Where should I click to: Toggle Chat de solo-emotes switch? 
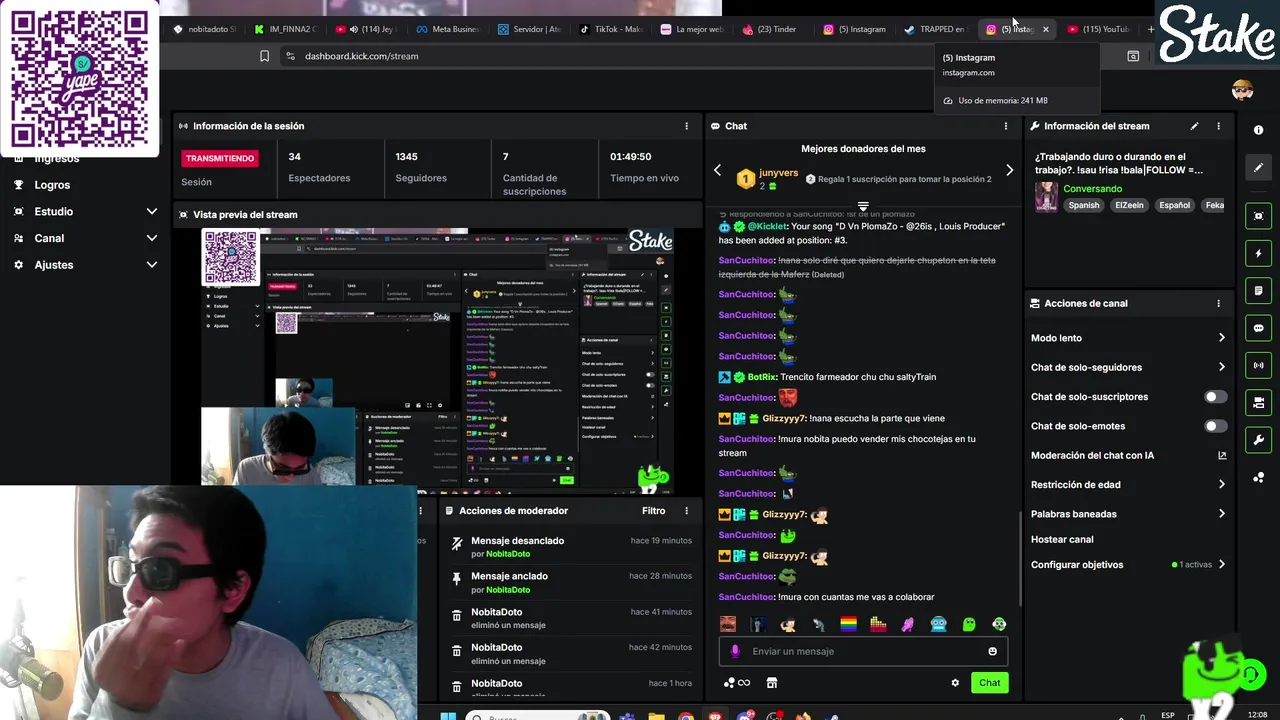(1215, 426)
